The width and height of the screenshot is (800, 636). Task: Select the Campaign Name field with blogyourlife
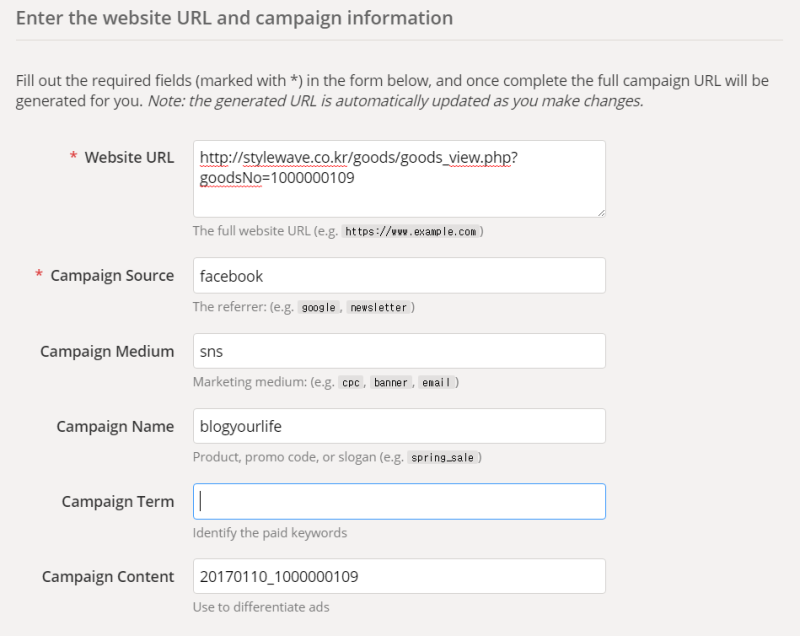(x=399, y=426)
